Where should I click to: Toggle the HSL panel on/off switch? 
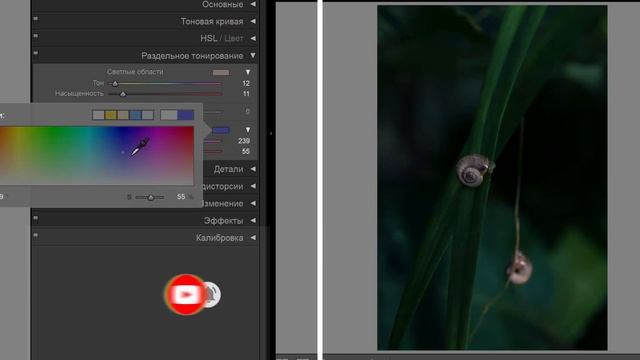click(36, 36)
